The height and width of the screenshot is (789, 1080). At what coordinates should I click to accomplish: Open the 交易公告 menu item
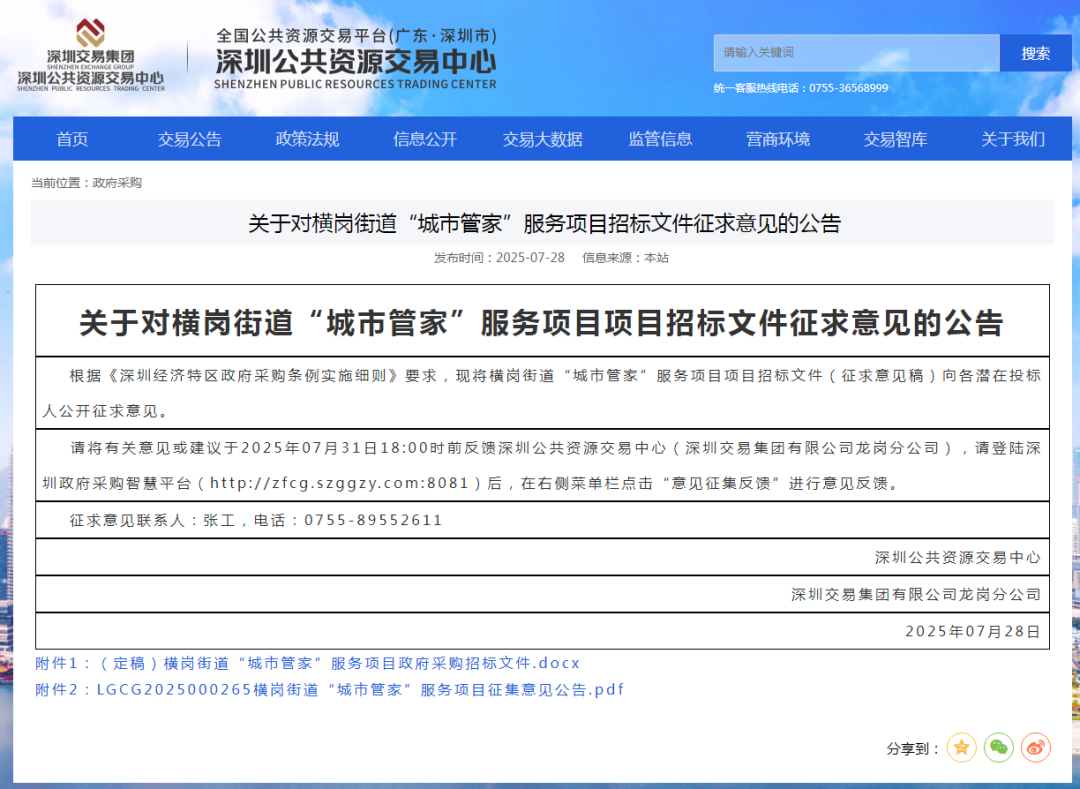click(189, 139)
